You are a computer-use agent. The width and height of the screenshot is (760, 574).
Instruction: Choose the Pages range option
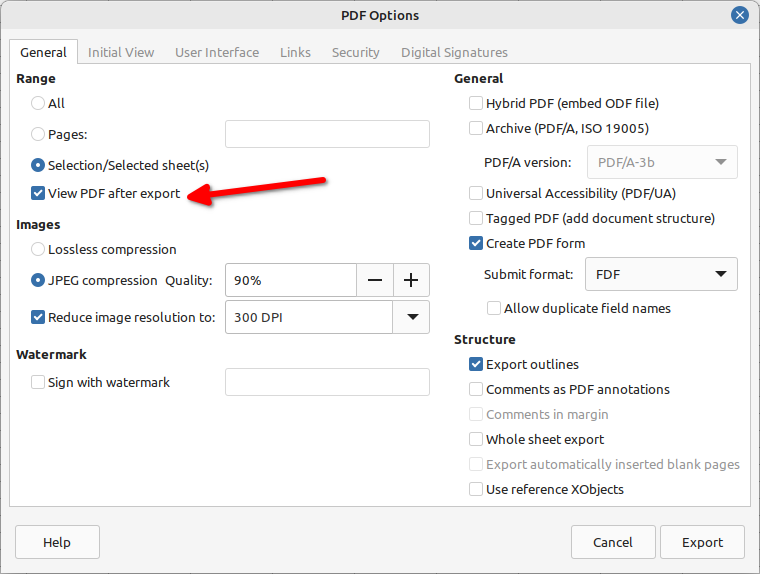coord(38,134)
